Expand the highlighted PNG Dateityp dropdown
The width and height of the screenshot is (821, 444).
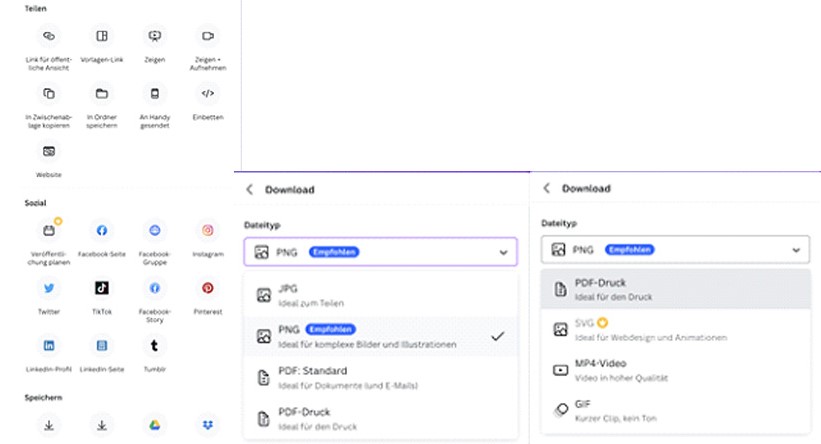[380, 252]
